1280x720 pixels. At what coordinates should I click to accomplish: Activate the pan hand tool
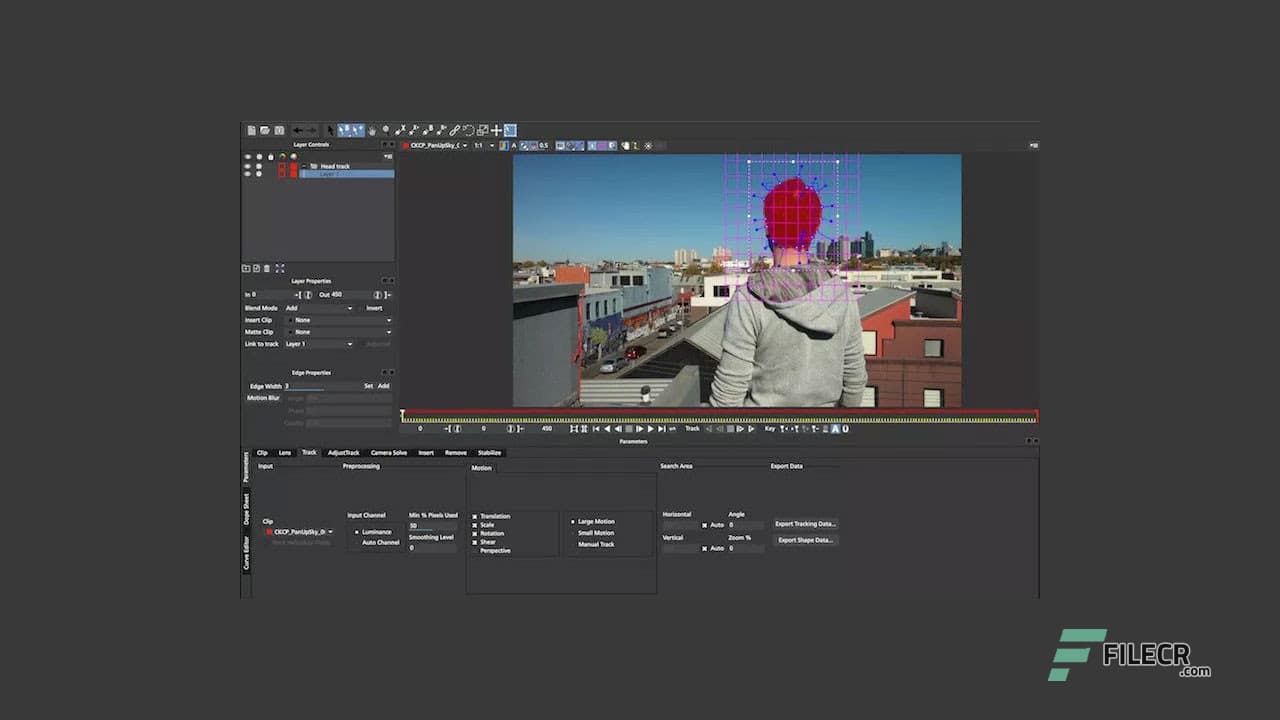click(x=372, y=130)
